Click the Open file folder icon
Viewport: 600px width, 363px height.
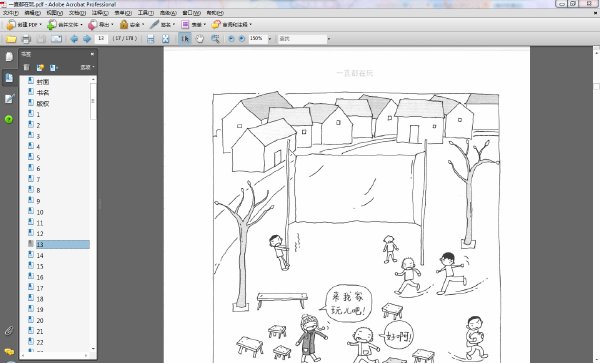pos(11,39)
